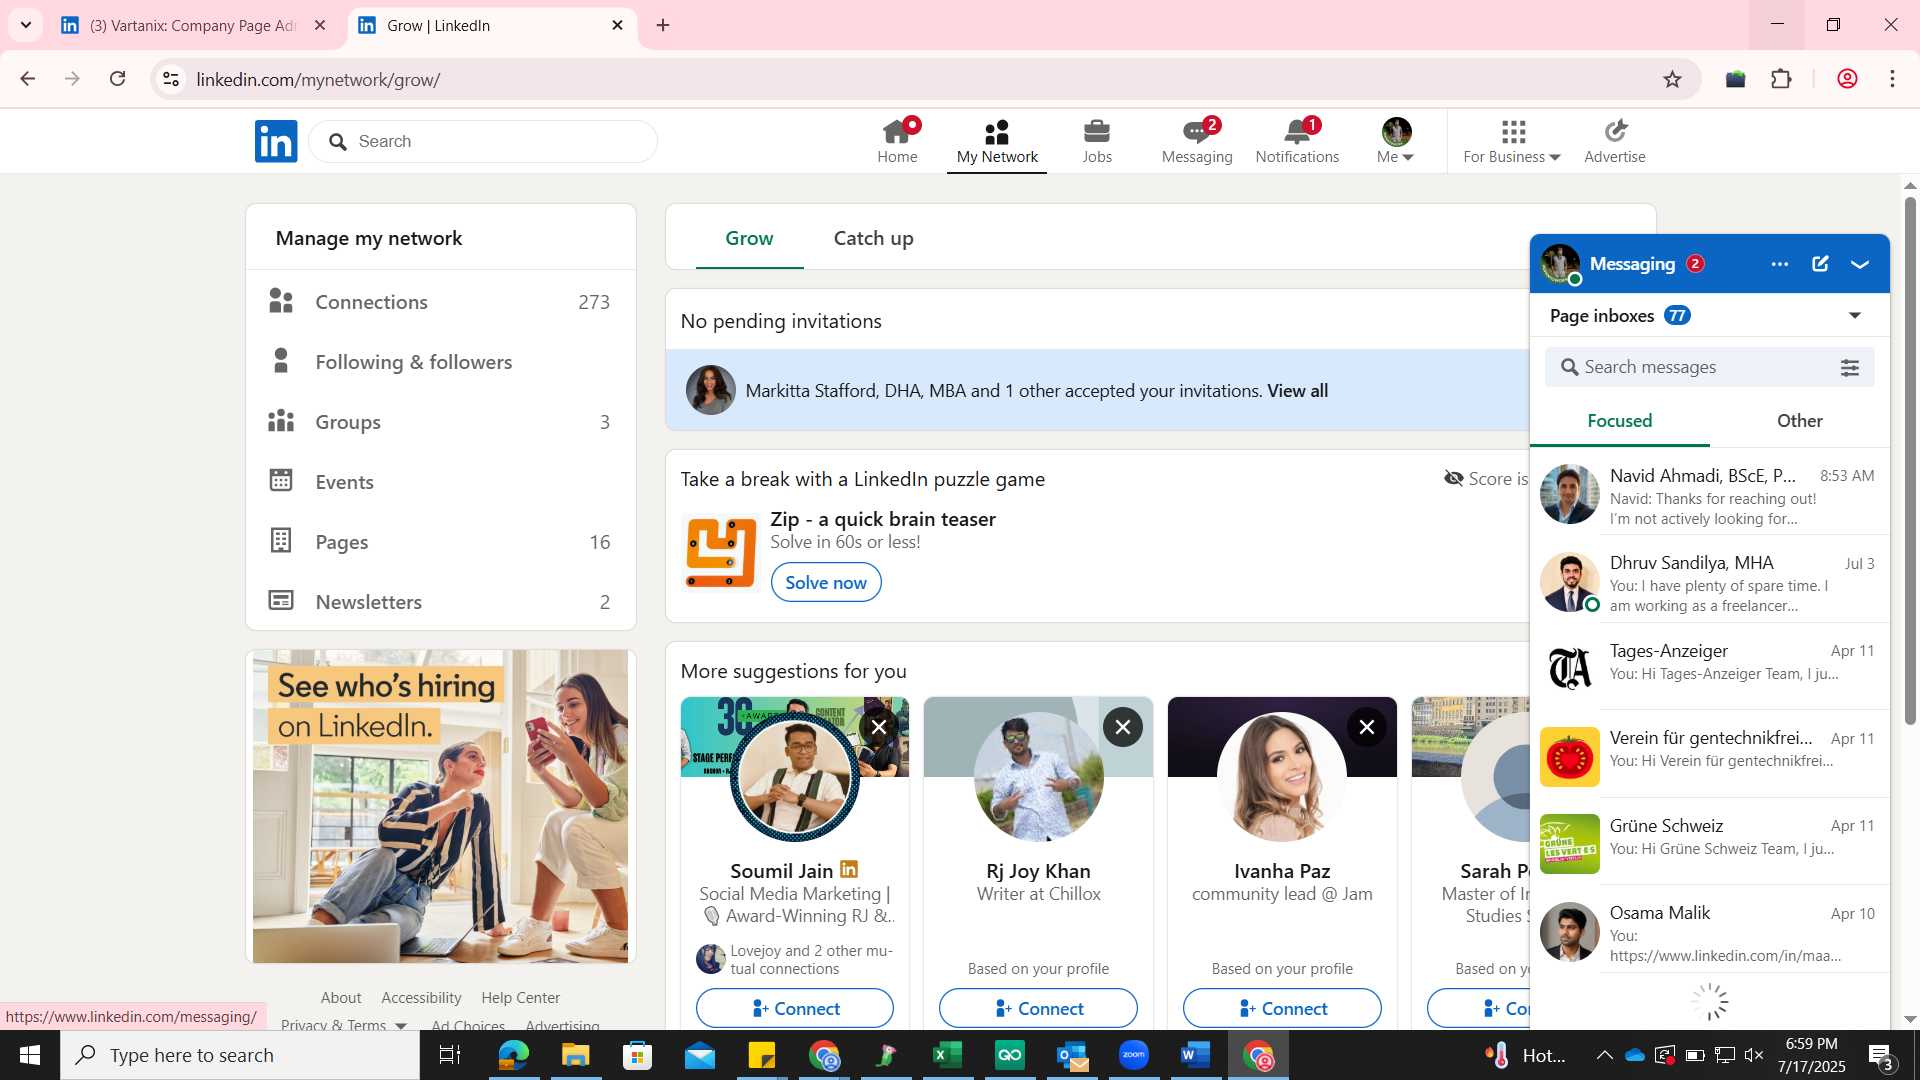This screenshot has height=1080, width=1920.
Task: Collapse the Messaging panel chevron
Action: tap(1860, 264)
